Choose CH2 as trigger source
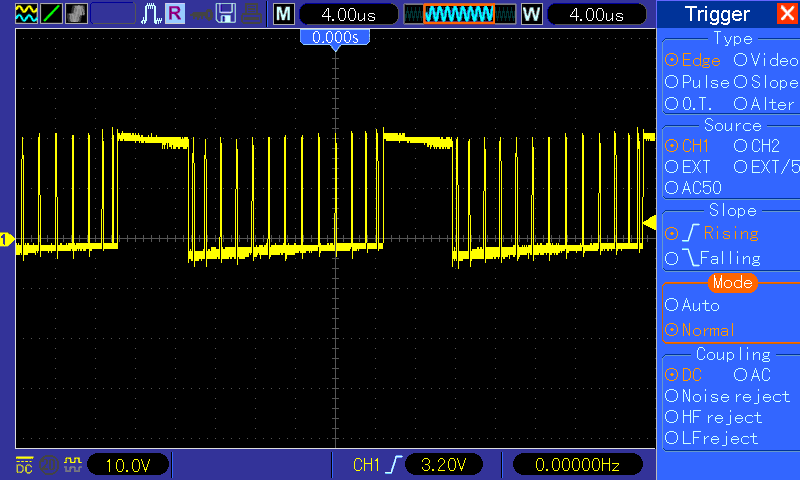Screen dimensions: 800x480 757,146
